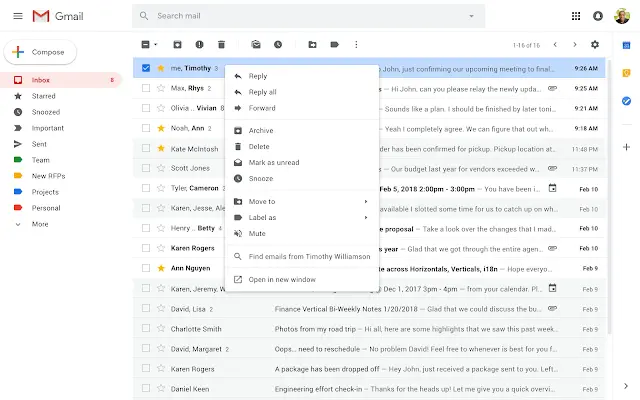Screen dimensions: 640x400
Task: Open the notifications bell icon
Action: coord(598,16)
